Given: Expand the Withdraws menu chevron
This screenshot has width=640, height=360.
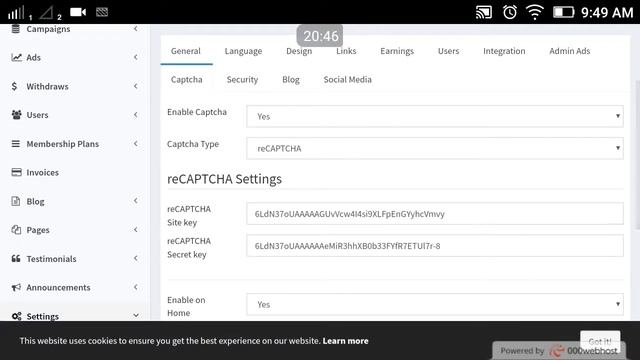Looking at the screenshot, I should [x=136, y=86].
